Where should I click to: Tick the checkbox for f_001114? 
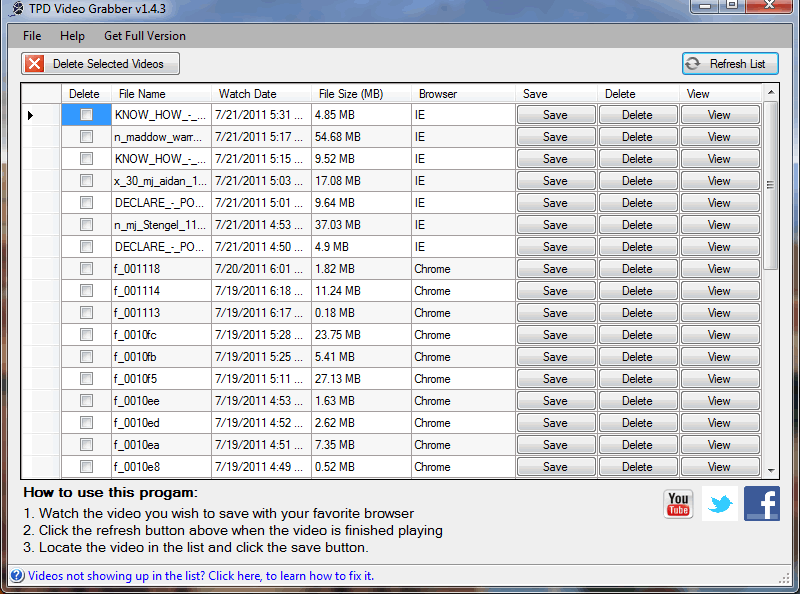click(86, 291)
